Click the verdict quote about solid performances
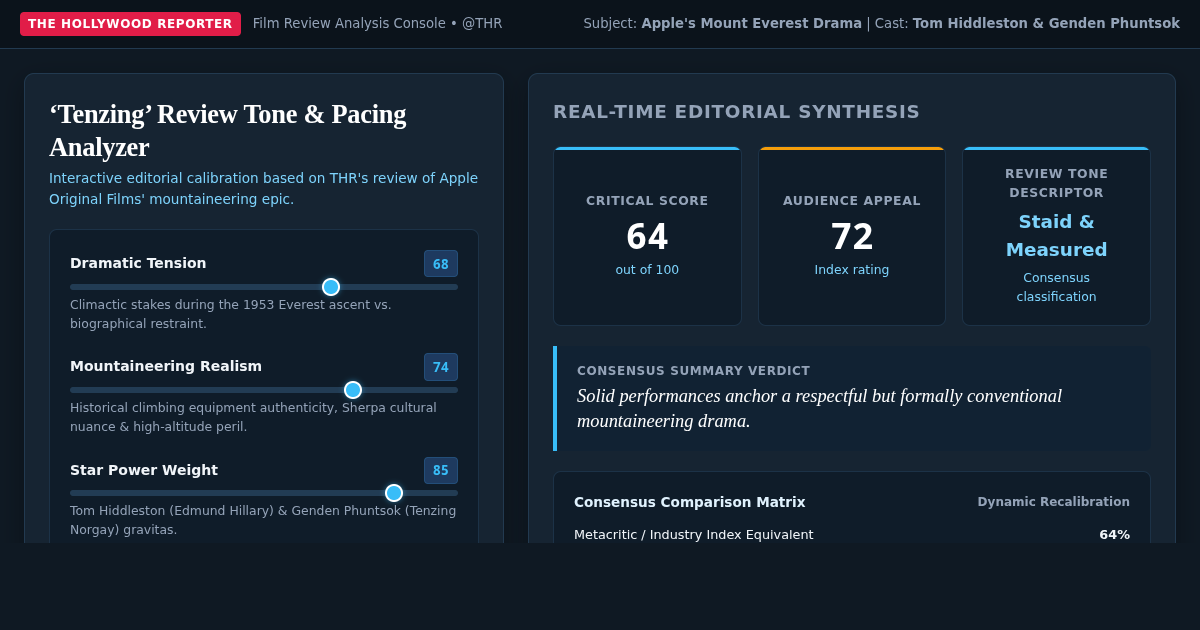1200x630 pixels. 820,408
